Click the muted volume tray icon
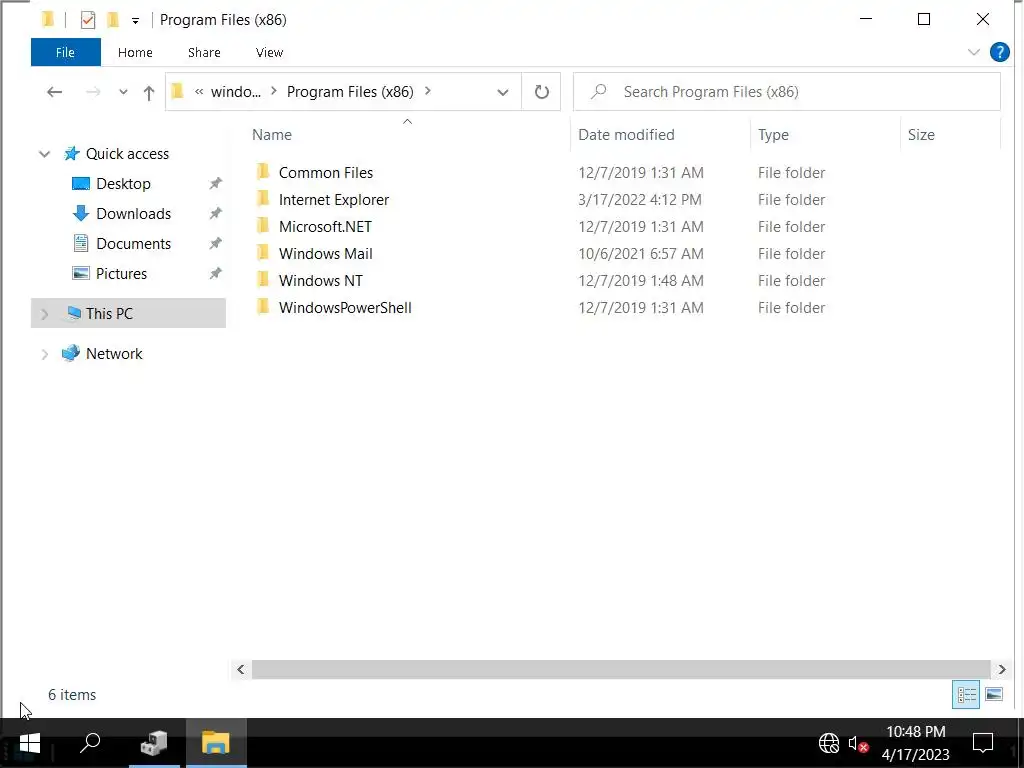Screen dimensions: 1024x768 [x=858, y=743]
